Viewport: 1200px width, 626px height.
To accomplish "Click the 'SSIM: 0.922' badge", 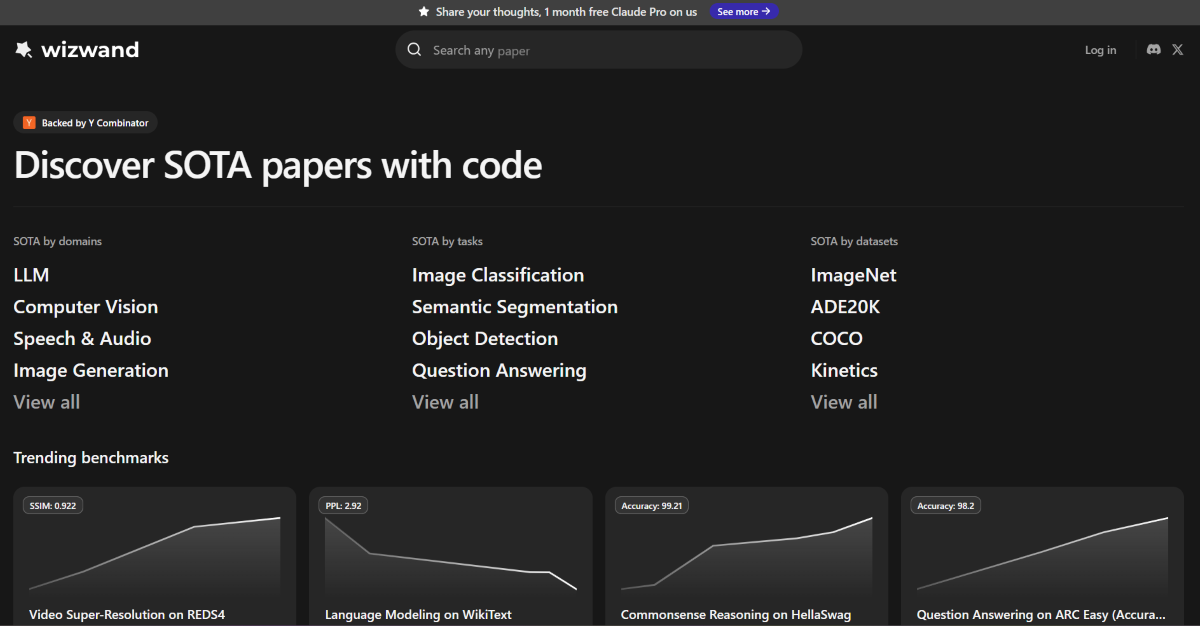I will click(53, 506).
